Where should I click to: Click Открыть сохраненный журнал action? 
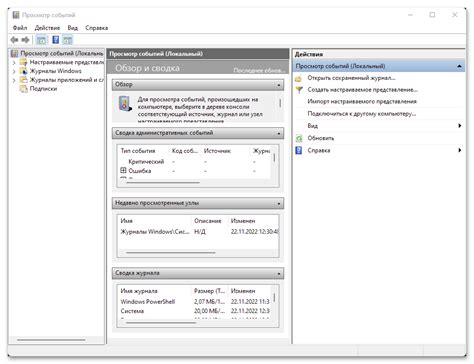[x=351, y=78]
